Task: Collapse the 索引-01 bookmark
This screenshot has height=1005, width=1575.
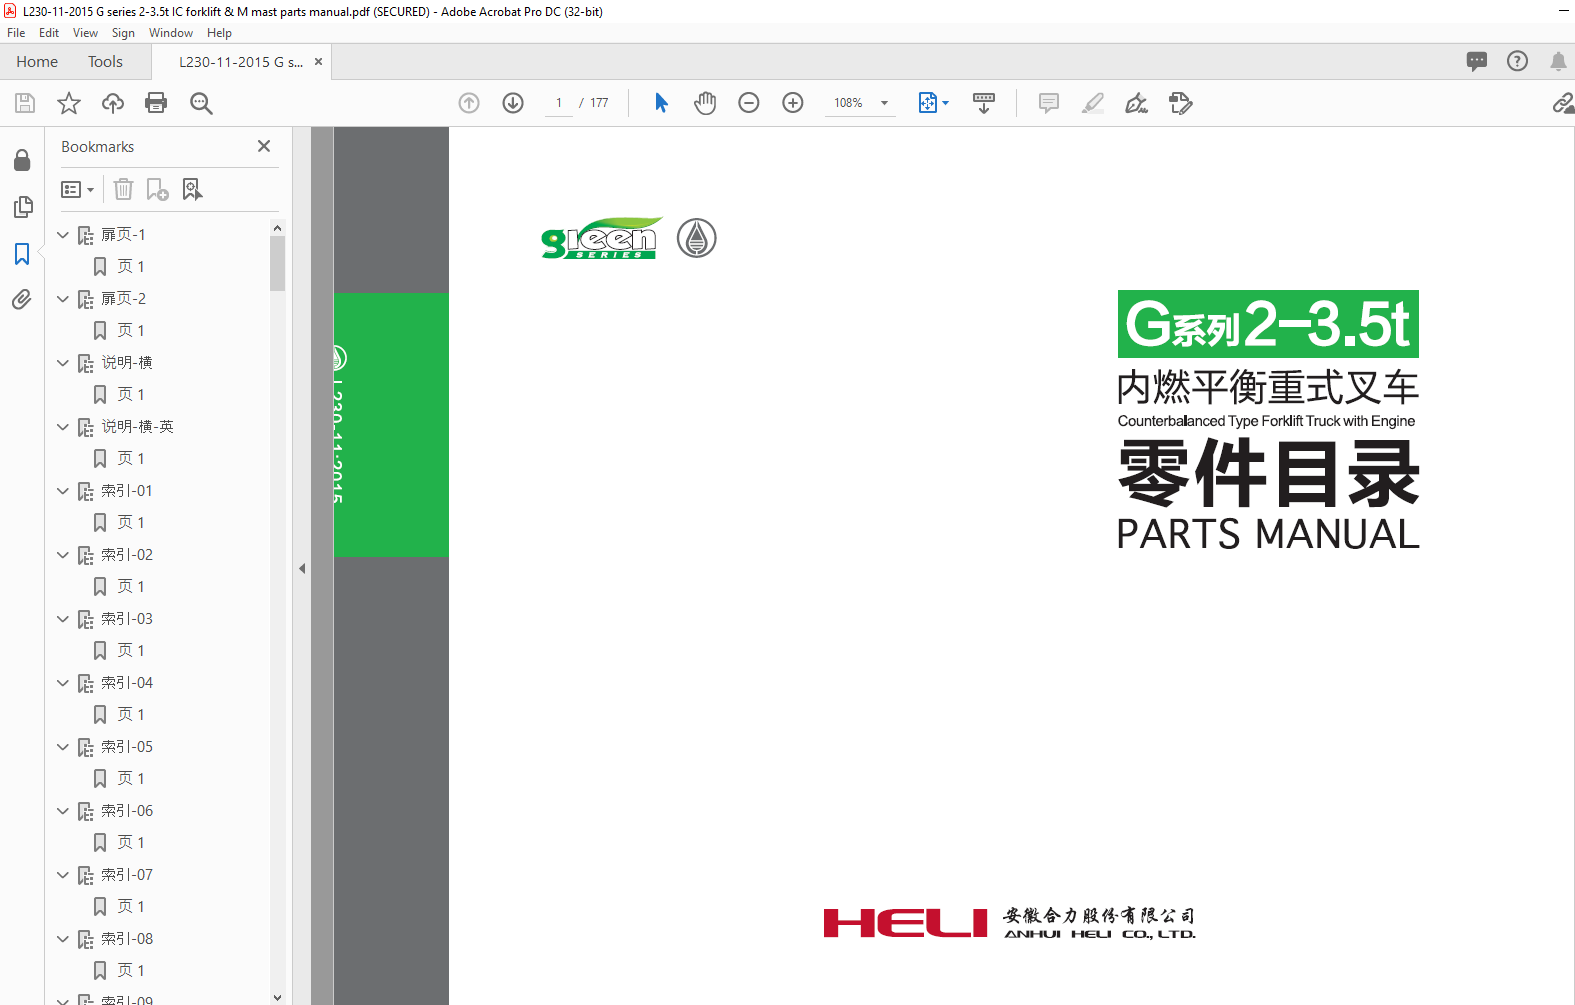Action: (63, 491)
